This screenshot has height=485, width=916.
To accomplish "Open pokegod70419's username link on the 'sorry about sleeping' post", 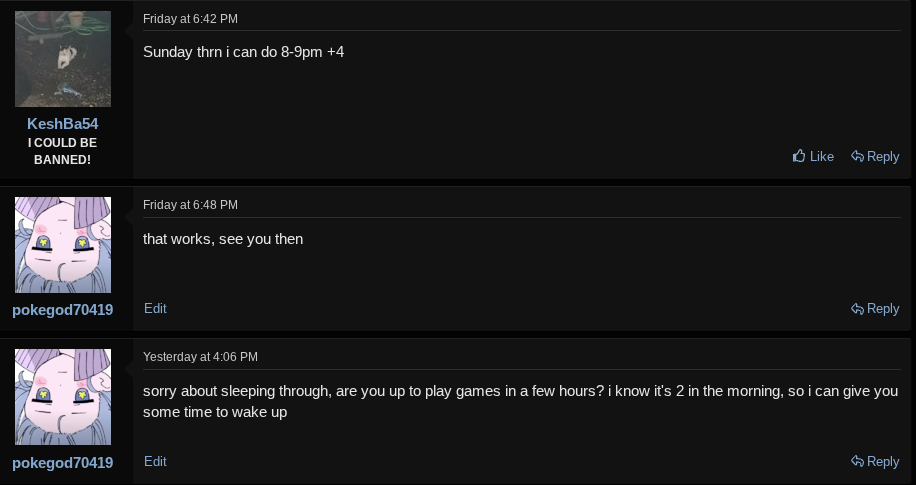I will (63, 463).
